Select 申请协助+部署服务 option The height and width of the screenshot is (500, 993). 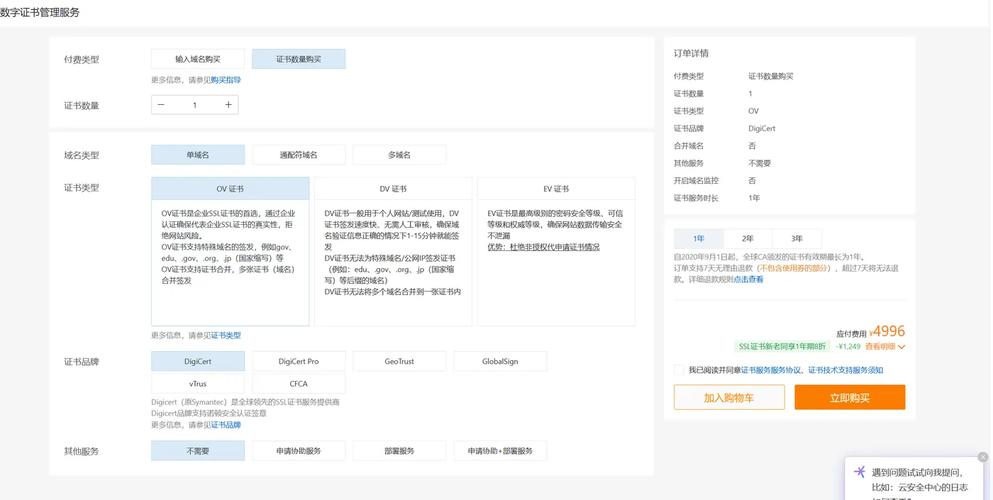click(x=500, y=451)
